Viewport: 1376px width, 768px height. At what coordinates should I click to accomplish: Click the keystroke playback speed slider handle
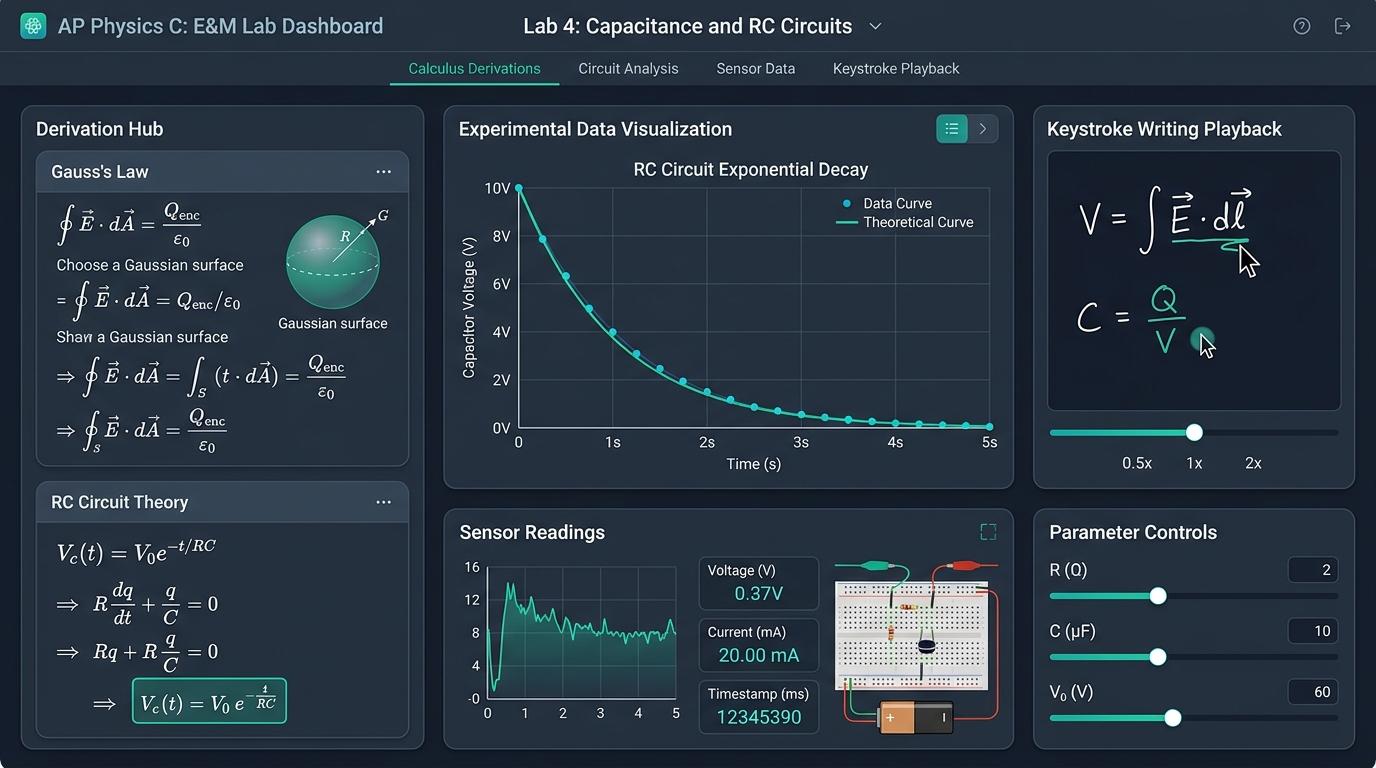1194,433
